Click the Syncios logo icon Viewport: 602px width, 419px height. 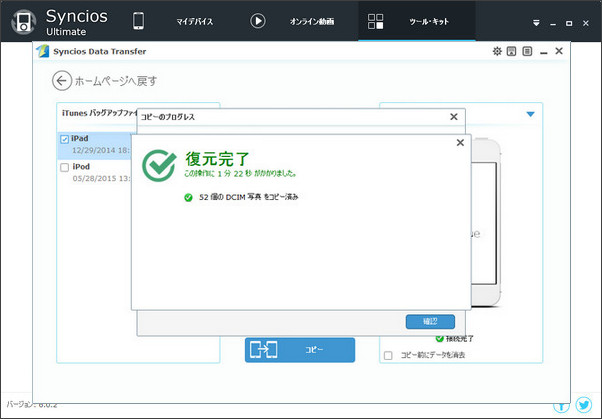point(24,22)
